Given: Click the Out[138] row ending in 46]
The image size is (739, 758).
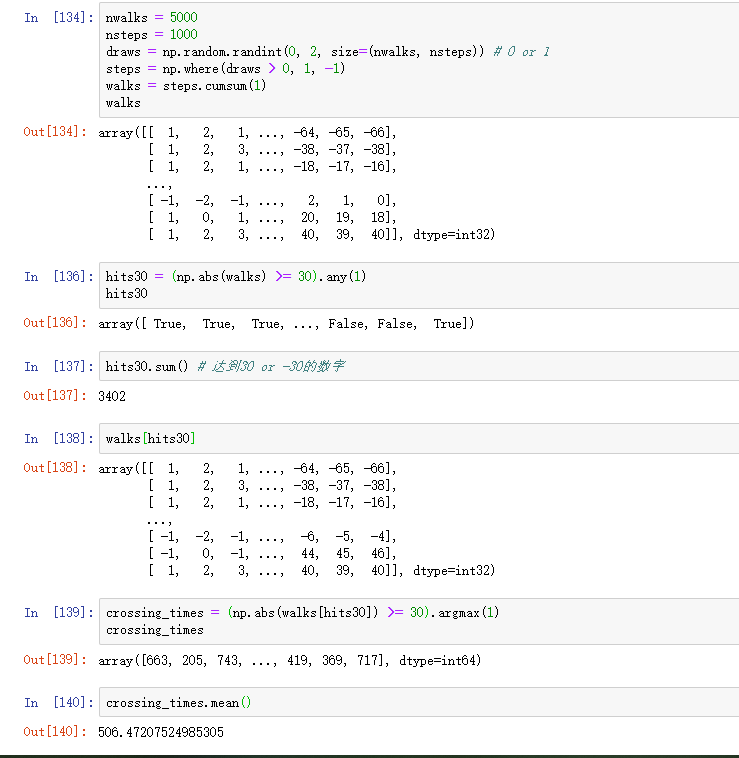Looking at the screenshot, I should pos(273,554).
